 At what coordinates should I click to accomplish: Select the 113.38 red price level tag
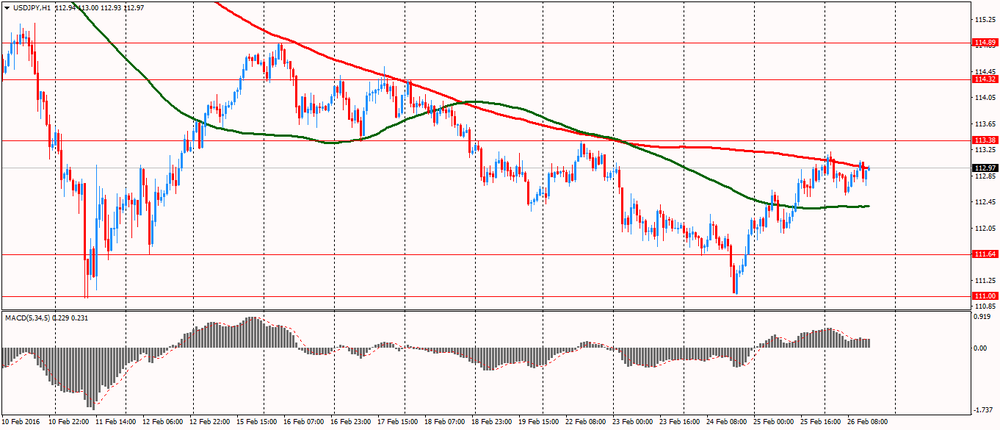(x=984, y=140)
